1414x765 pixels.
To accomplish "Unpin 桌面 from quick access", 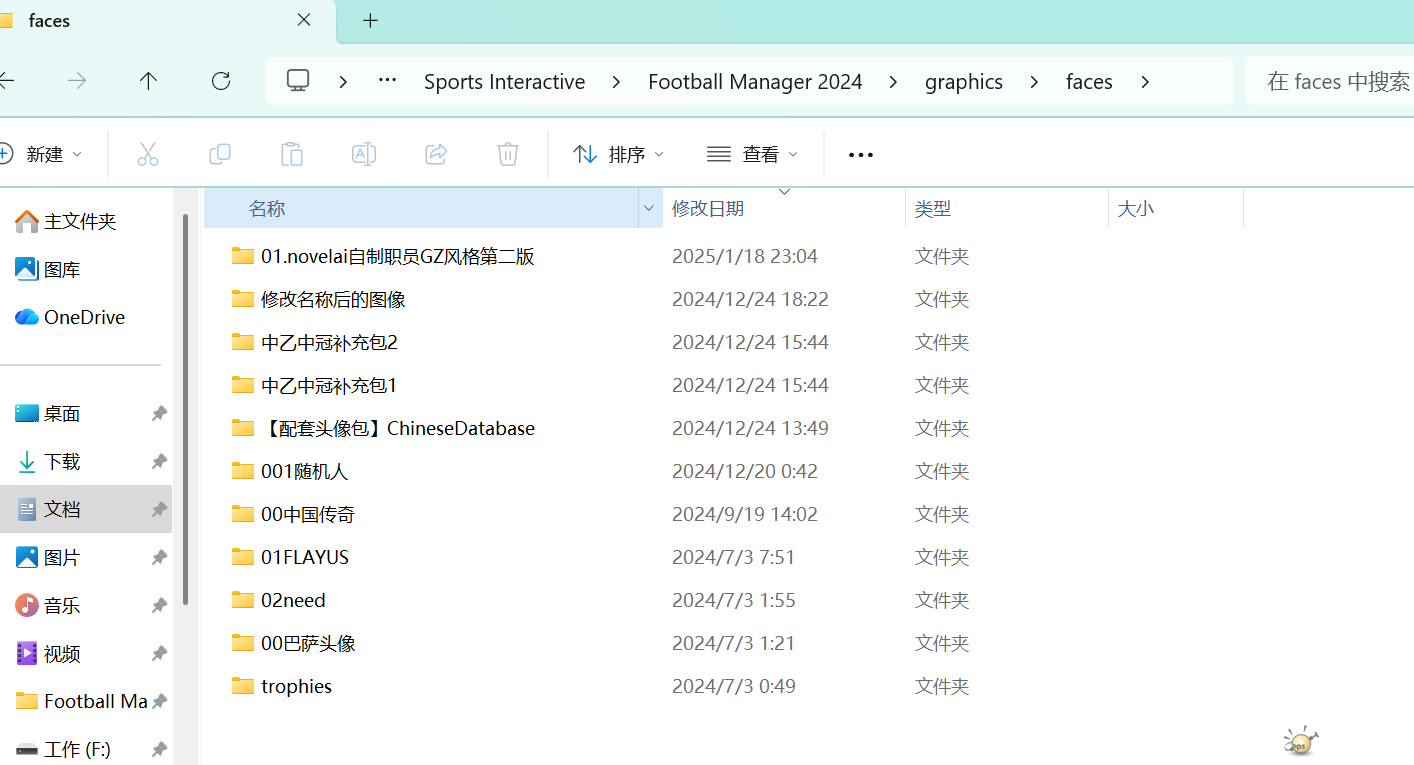I will [159, 414].
